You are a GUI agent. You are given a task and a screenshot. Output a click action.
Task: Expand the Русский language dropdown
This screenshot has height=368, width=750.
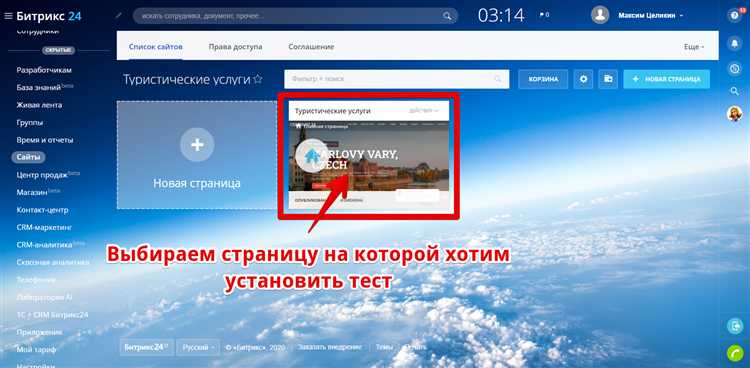pyautogui.click(x=198, y=347)
